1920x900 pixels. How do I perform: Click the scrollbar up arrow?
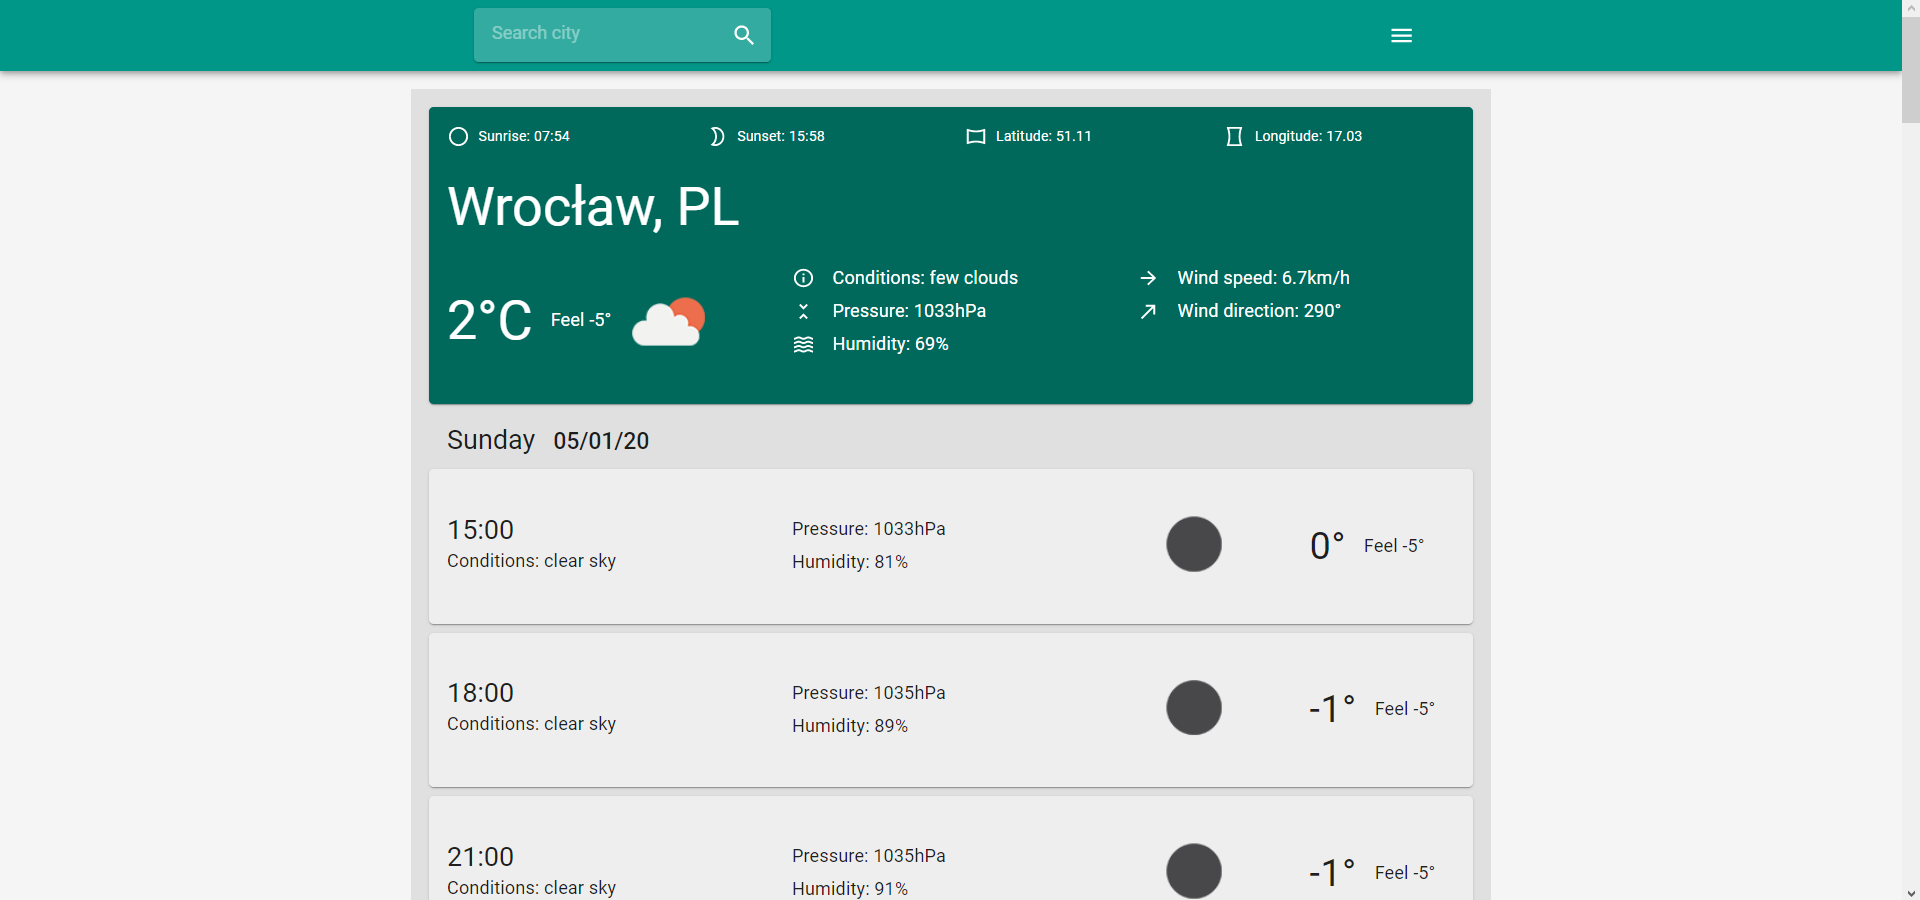pos(1910,8)
